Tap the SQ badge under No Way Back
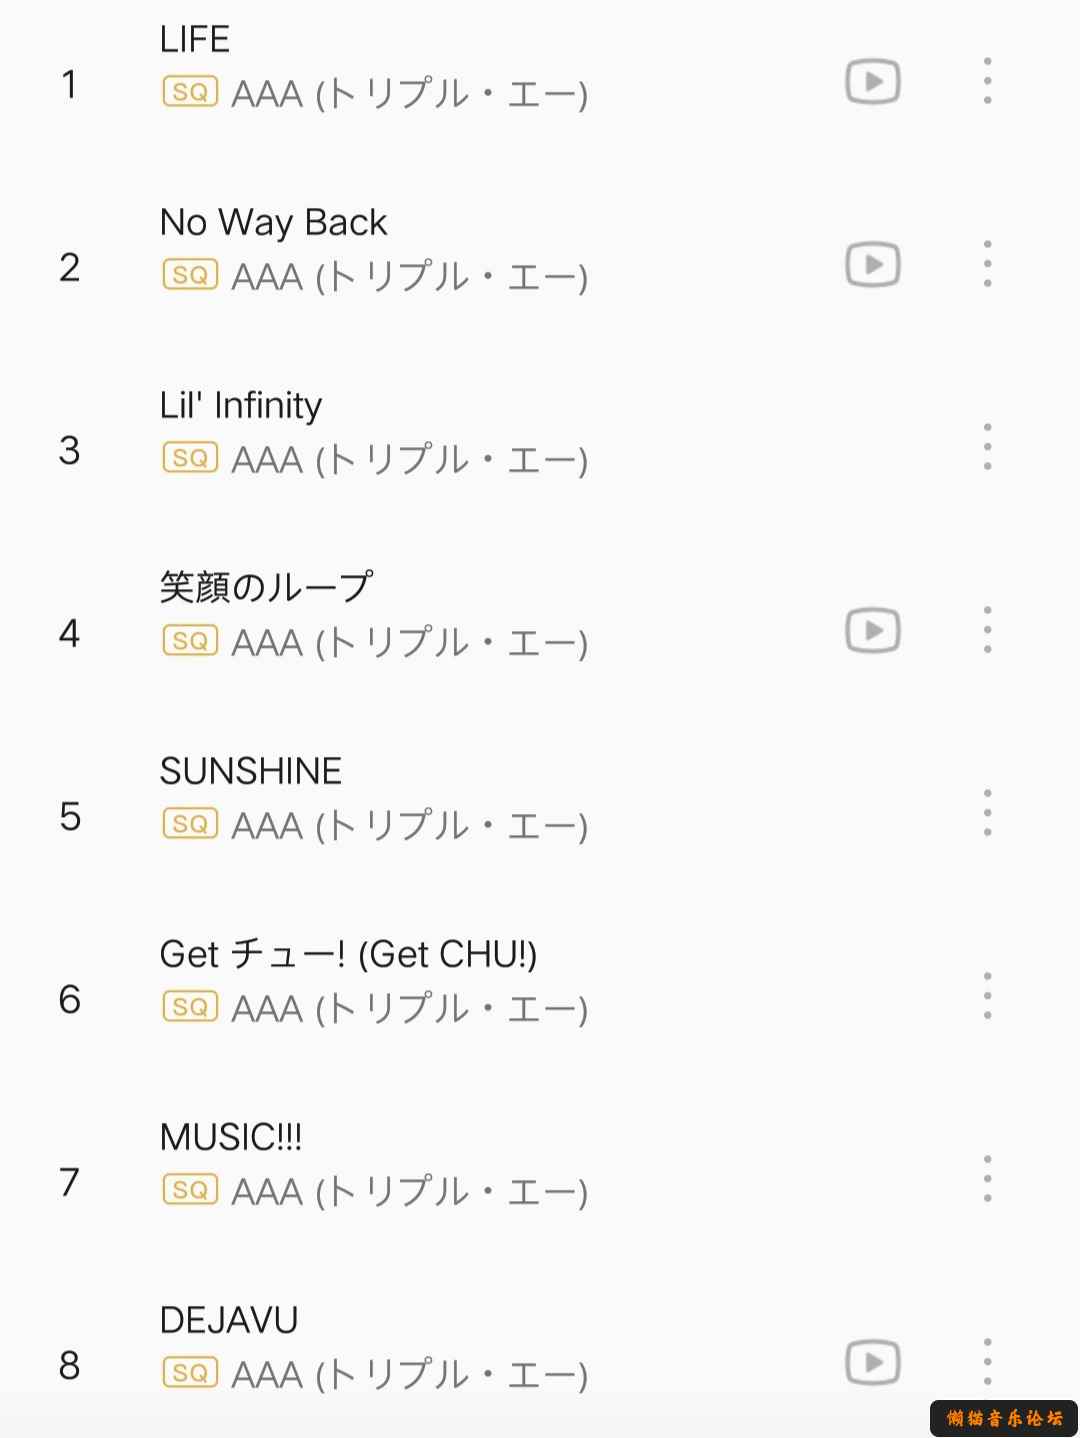The height and width of the screenshot is (1438, 1080). click(190, 275)
